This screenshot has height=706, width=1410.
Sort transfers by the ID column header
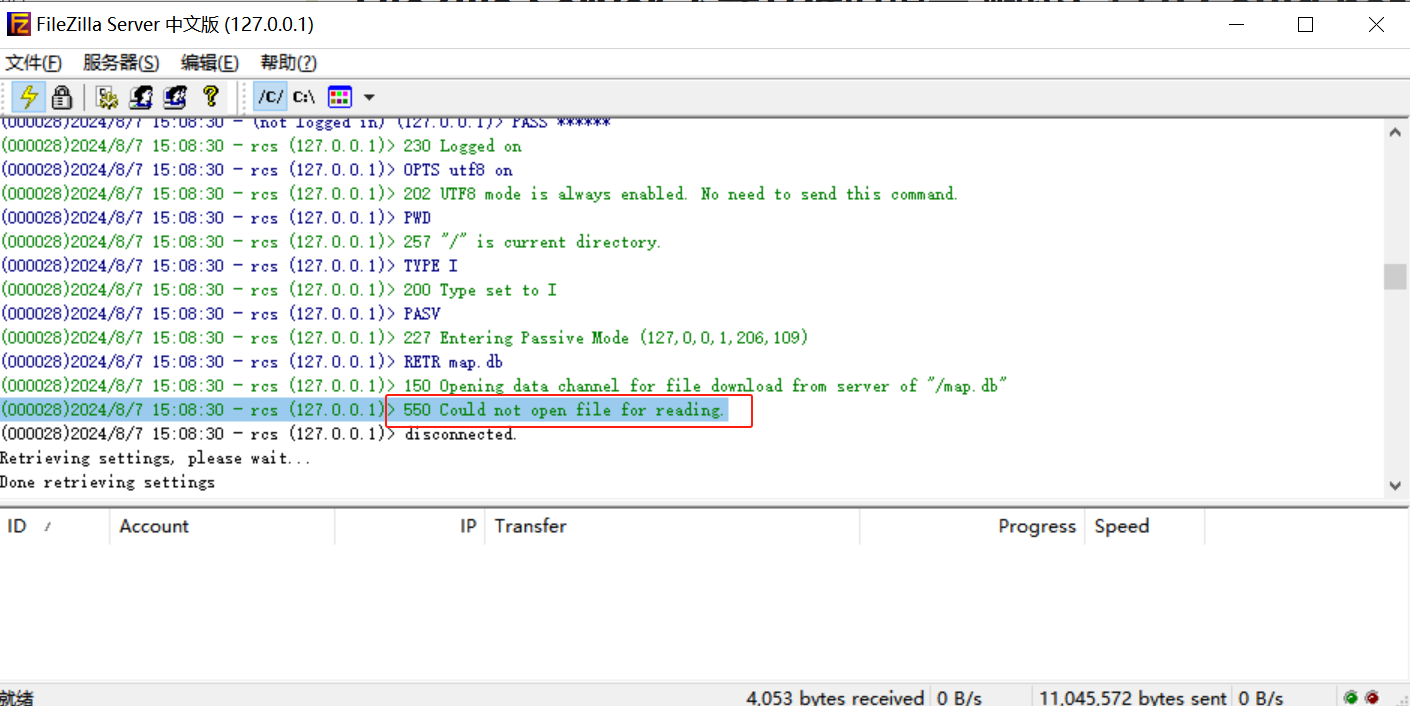click(55, 526)
